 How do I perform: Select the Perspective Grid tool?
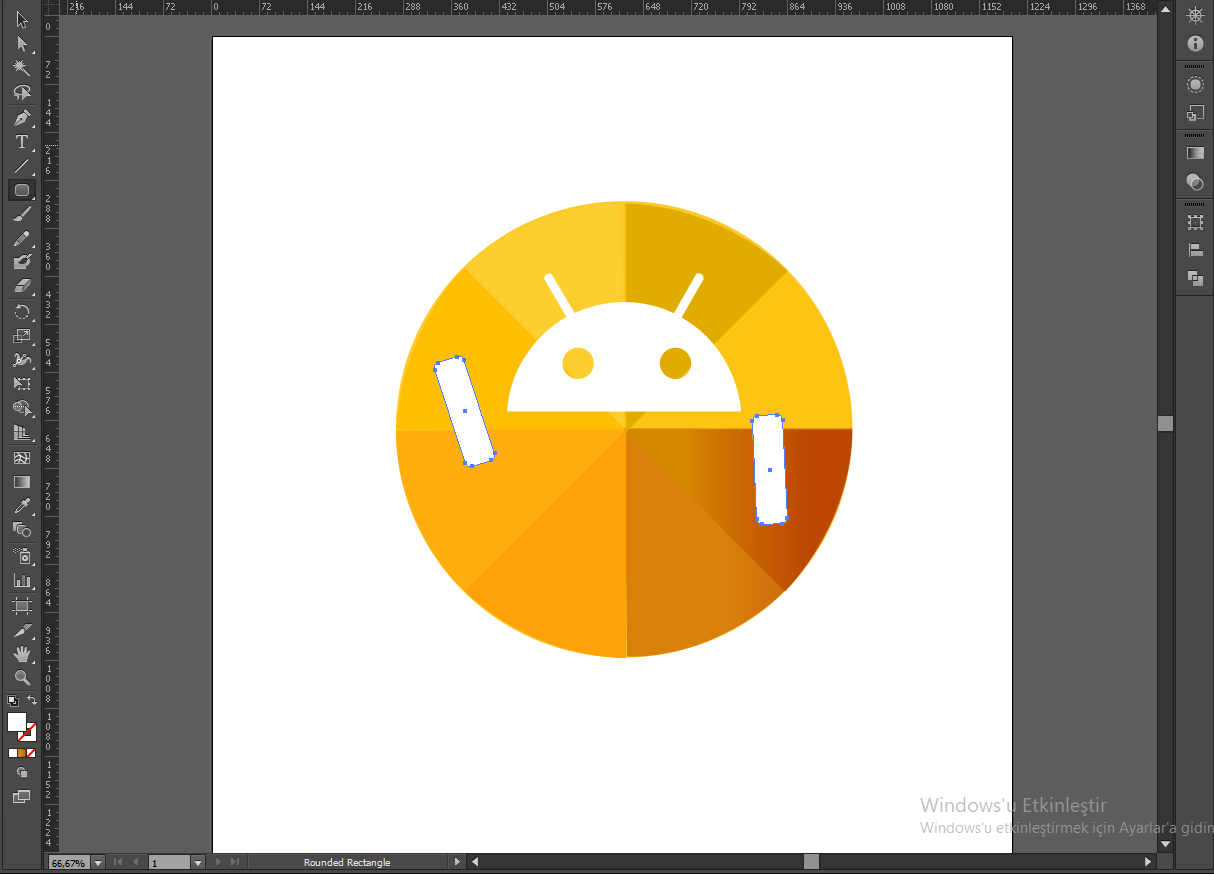pos(21,433)
